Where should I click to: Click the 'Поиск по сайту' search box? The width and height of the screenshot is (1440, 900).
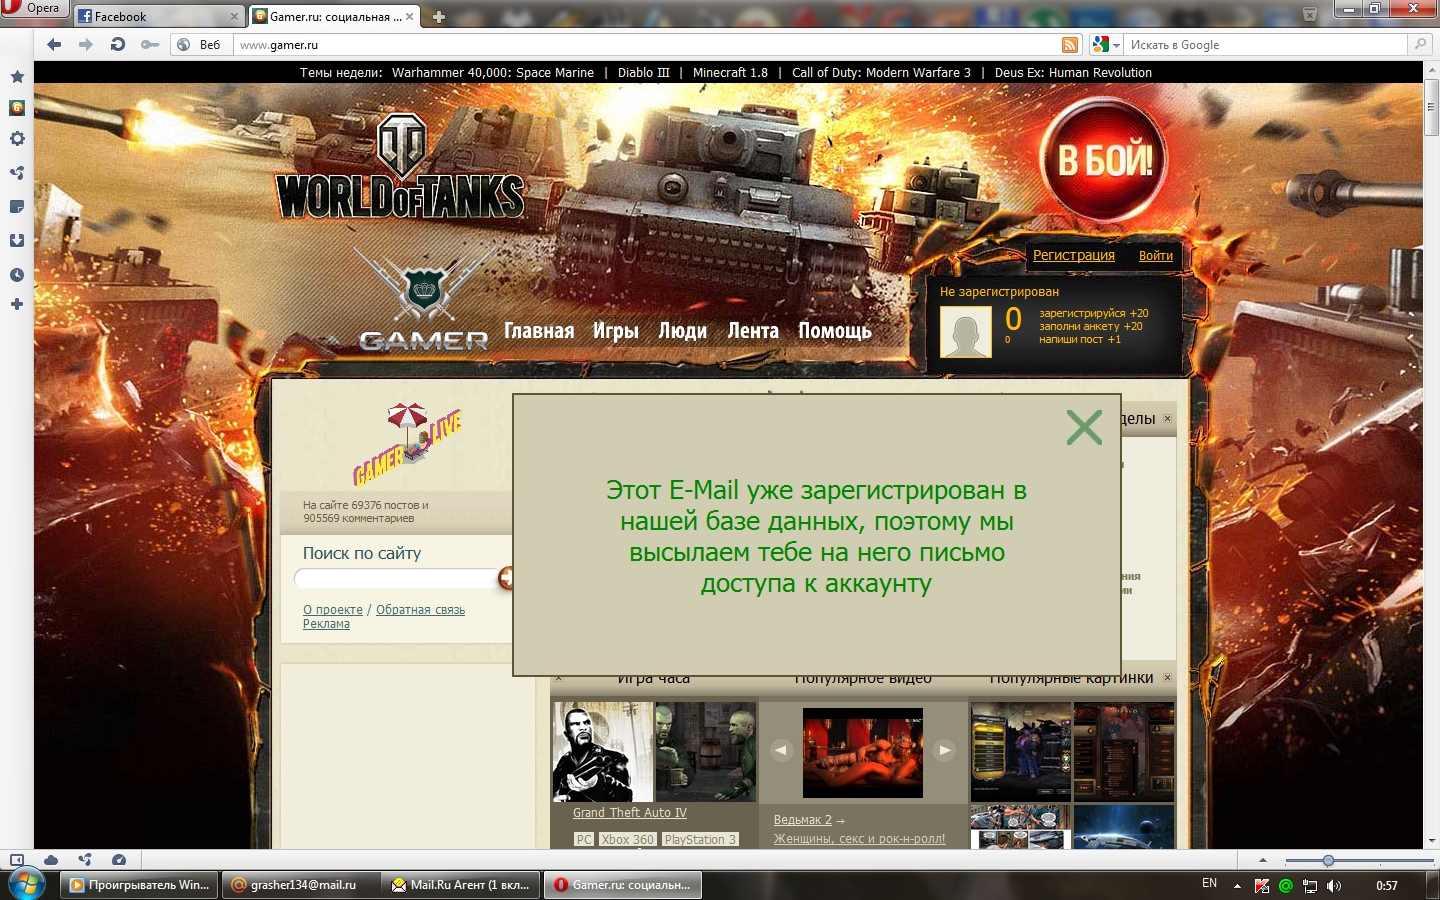[x=396, y=578]
